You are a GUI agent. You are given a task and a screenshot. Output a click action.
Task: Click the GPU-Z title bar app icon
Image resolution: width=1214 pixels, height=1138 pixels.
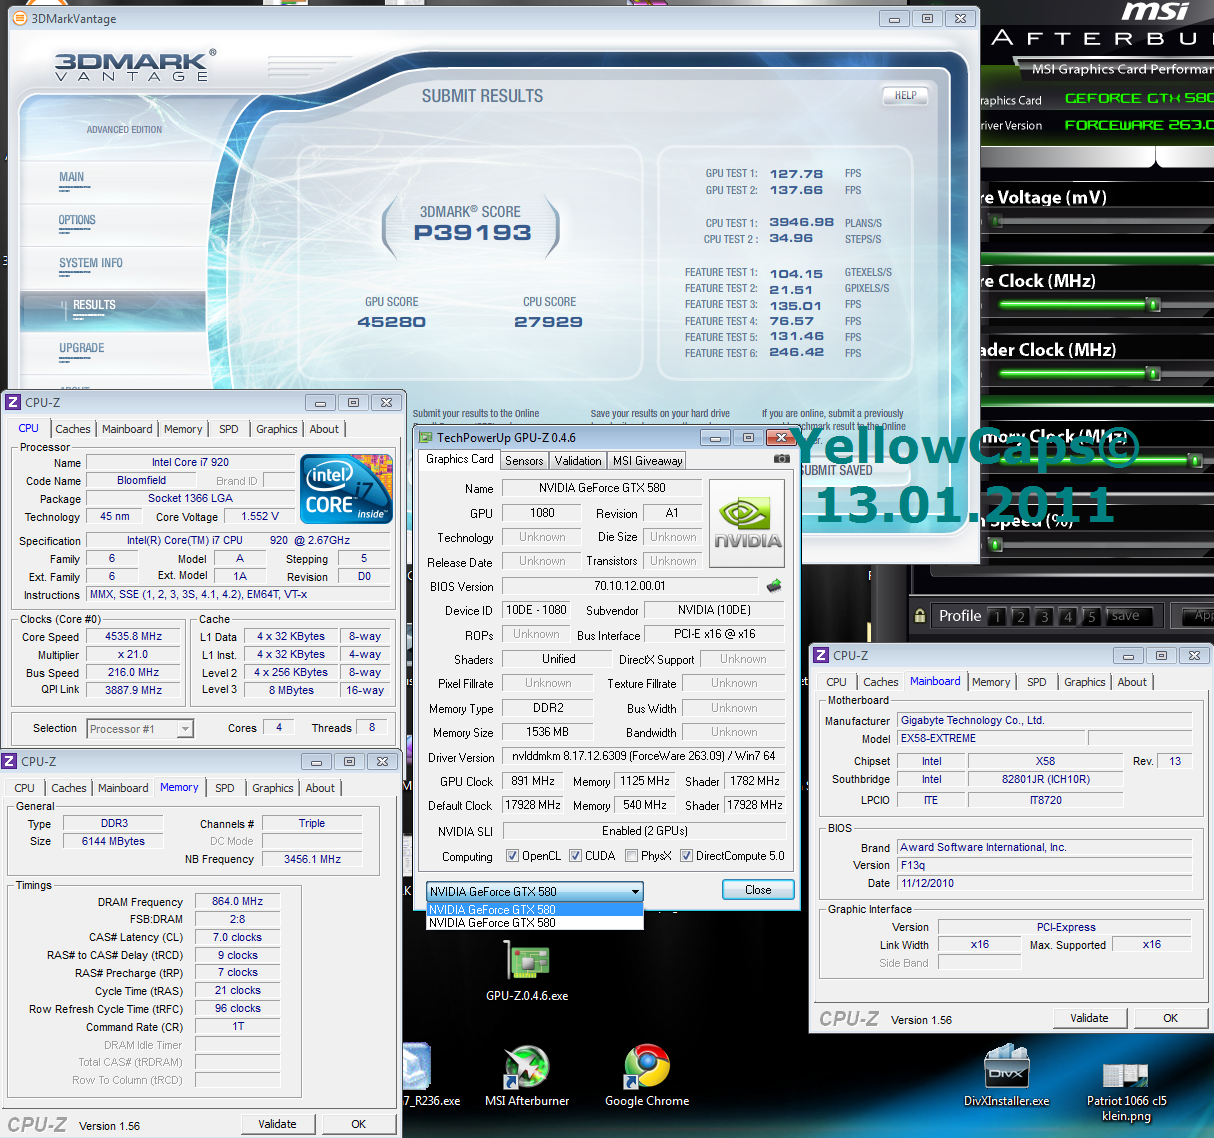(x=426, y=437)
